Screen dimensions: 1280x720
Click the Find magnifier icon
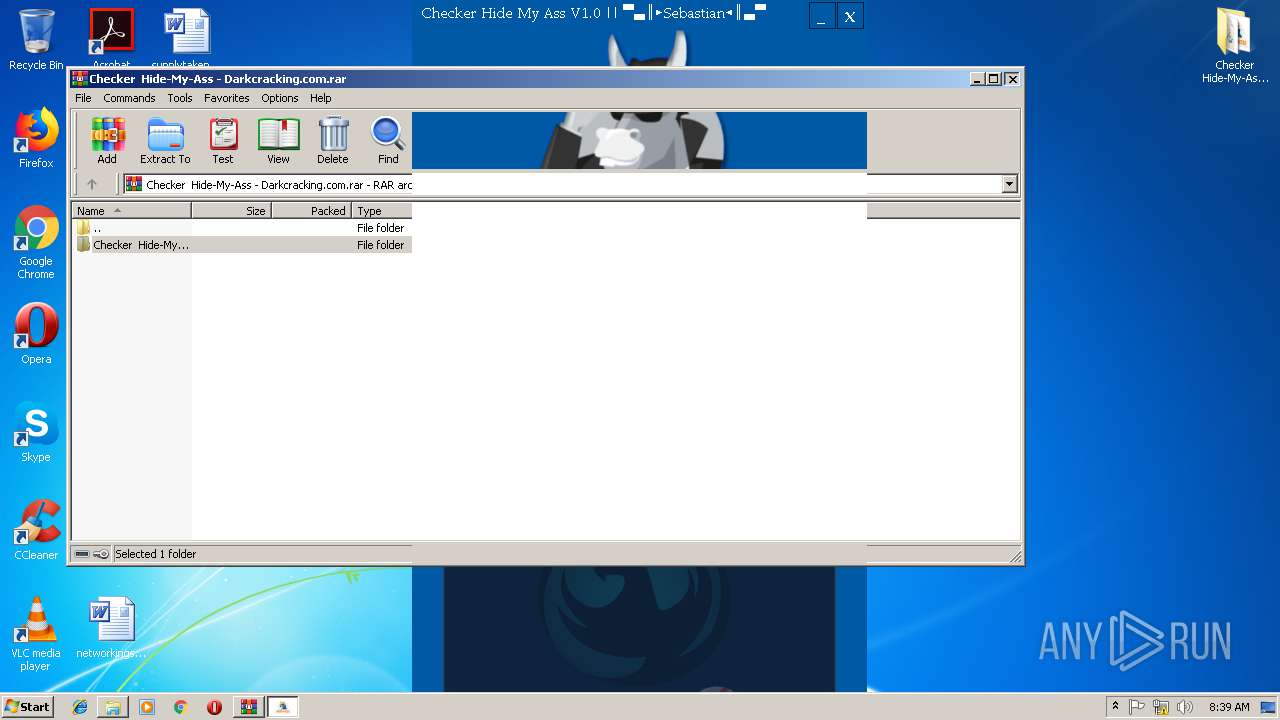388,140
